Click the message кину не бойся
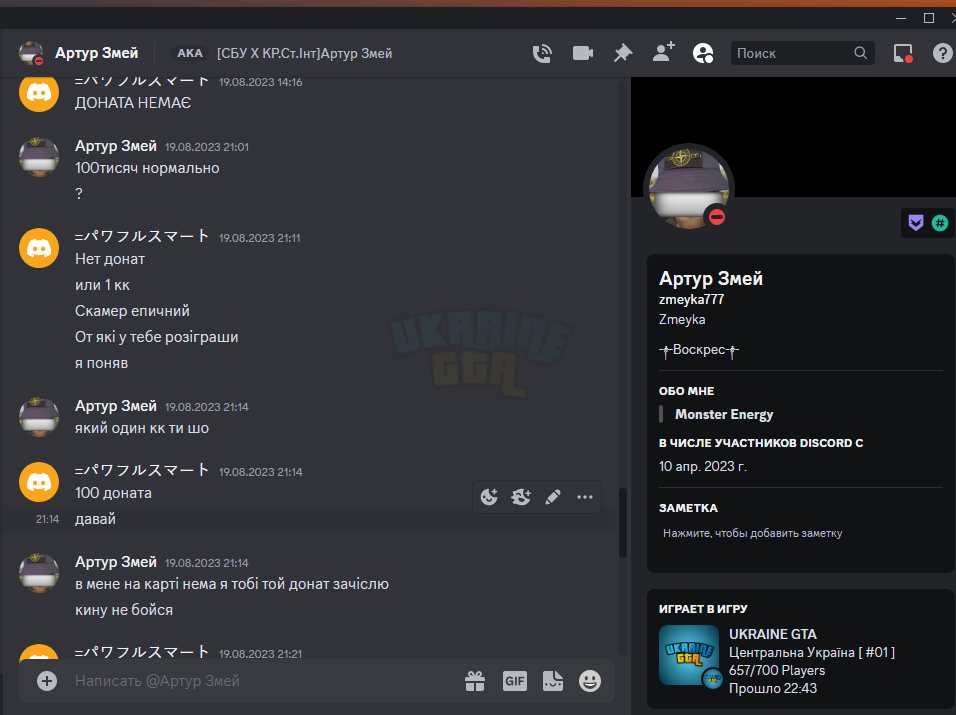This screenshot has width=956, height=715. point(124,610)
